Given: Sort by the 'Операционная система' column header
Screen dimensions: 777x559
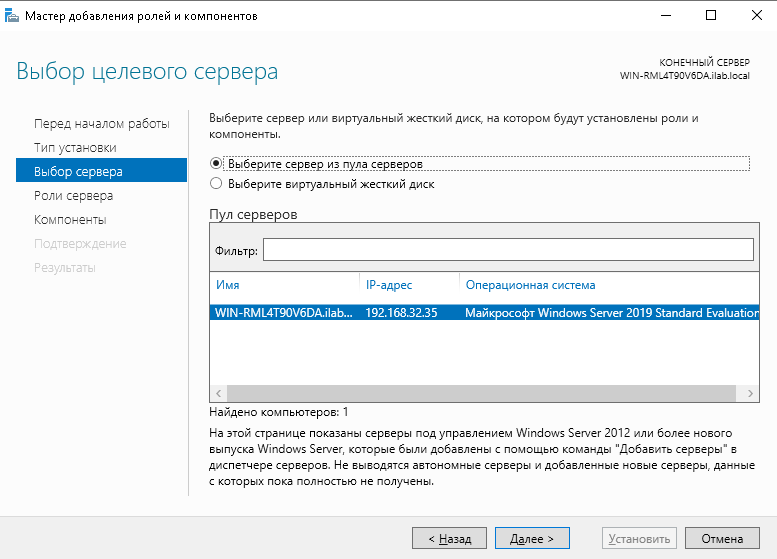Looking at the screenshot, I should pyautogui.click(x=608, y=285).
